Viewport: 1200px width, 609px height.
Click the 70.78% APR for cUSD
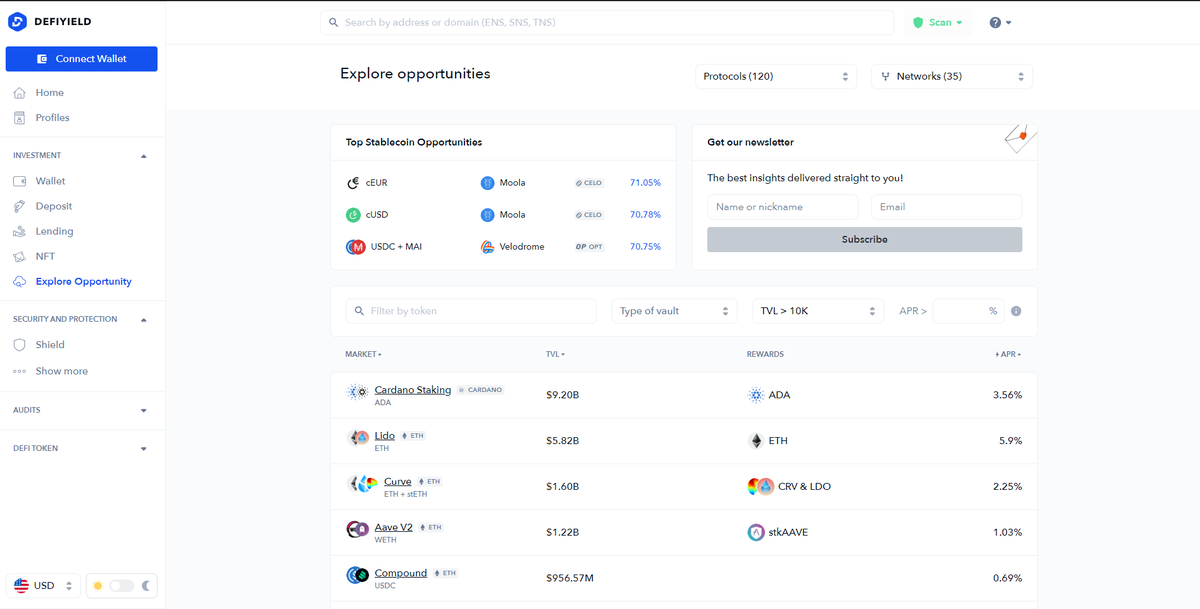click(645, 215)
